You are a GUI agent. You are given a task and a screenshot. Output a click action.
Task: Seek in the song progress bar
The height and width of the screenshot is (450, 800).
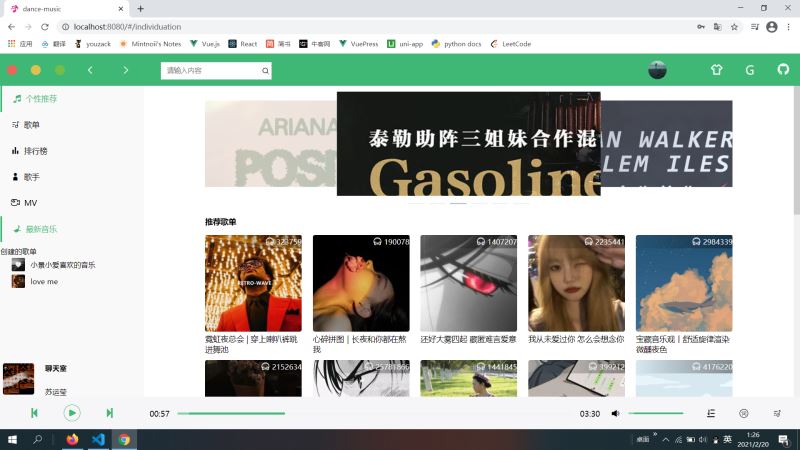coord(375,413)
